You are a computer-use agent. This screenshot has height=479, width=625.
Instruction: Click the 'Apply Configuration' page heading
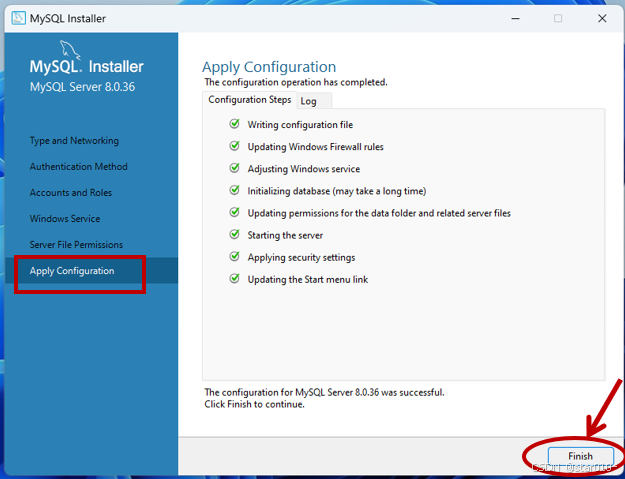click(269, 67)
